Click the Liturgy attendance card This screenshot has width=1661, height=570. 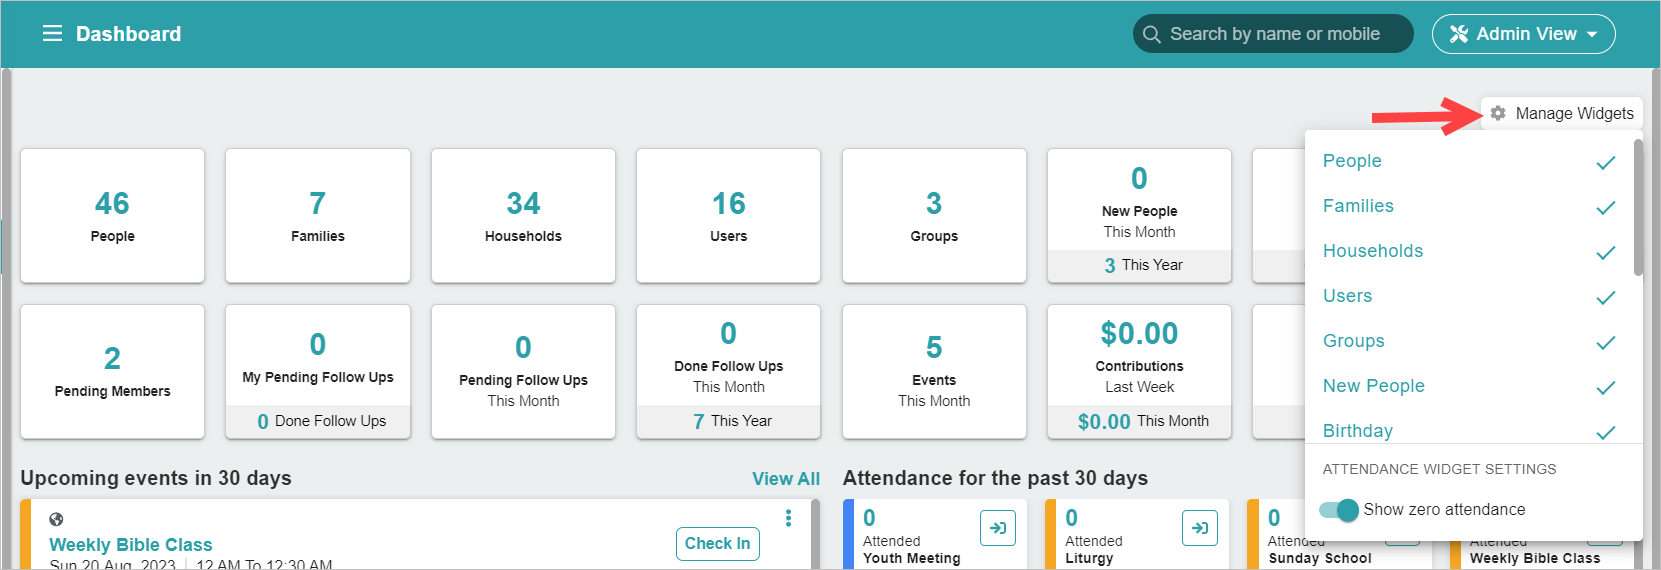coord(1135,534)
